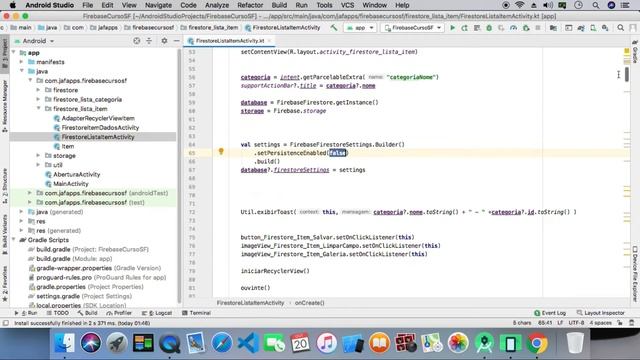
Task: Open the Layout Inspector
Action: [x=600, y=313]
